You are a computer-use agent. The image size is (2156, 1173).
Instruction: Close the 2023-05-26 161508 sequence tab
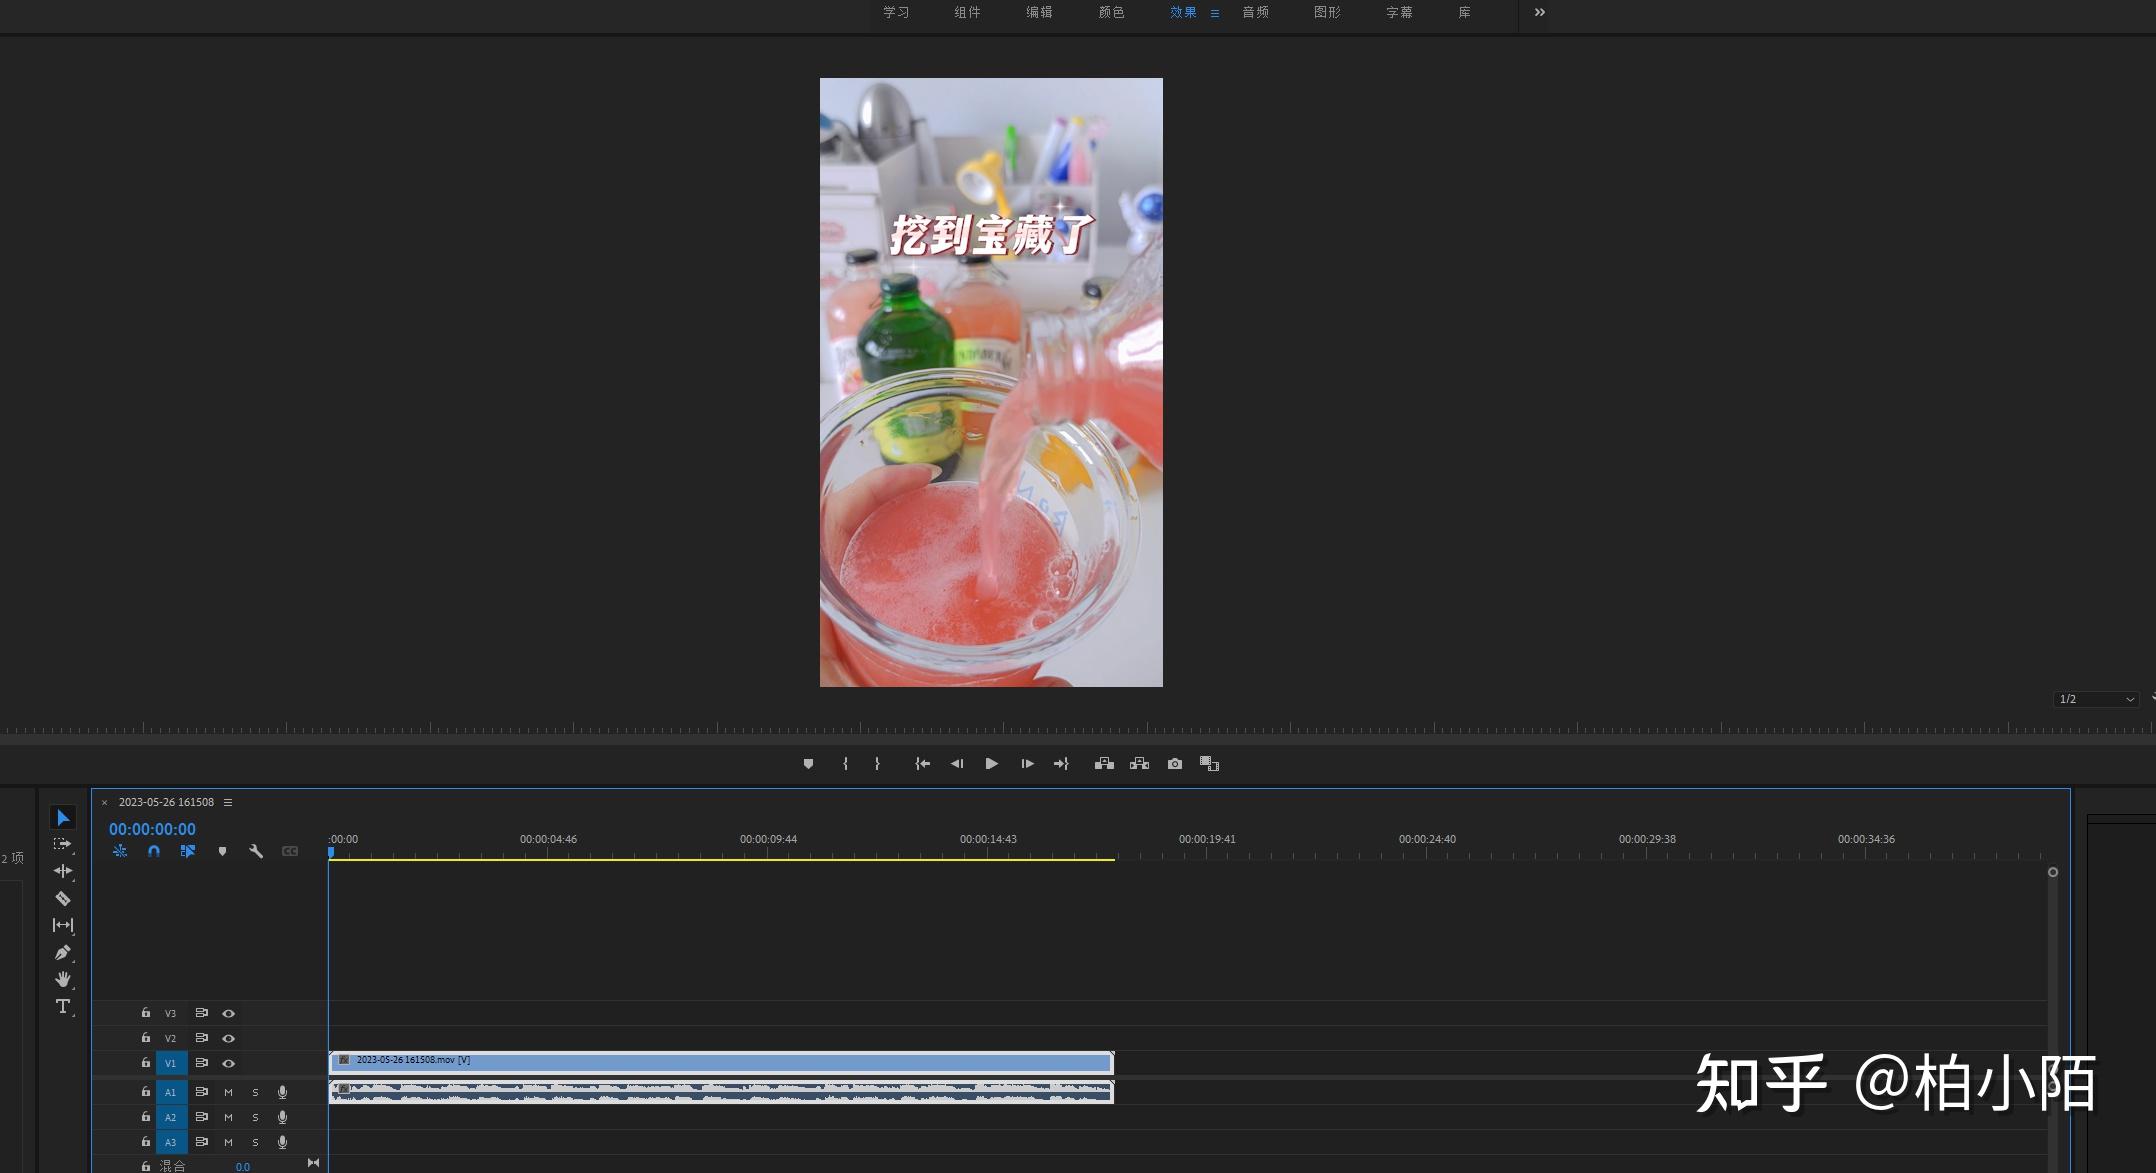pyautogui.click(x=104, y=802)
